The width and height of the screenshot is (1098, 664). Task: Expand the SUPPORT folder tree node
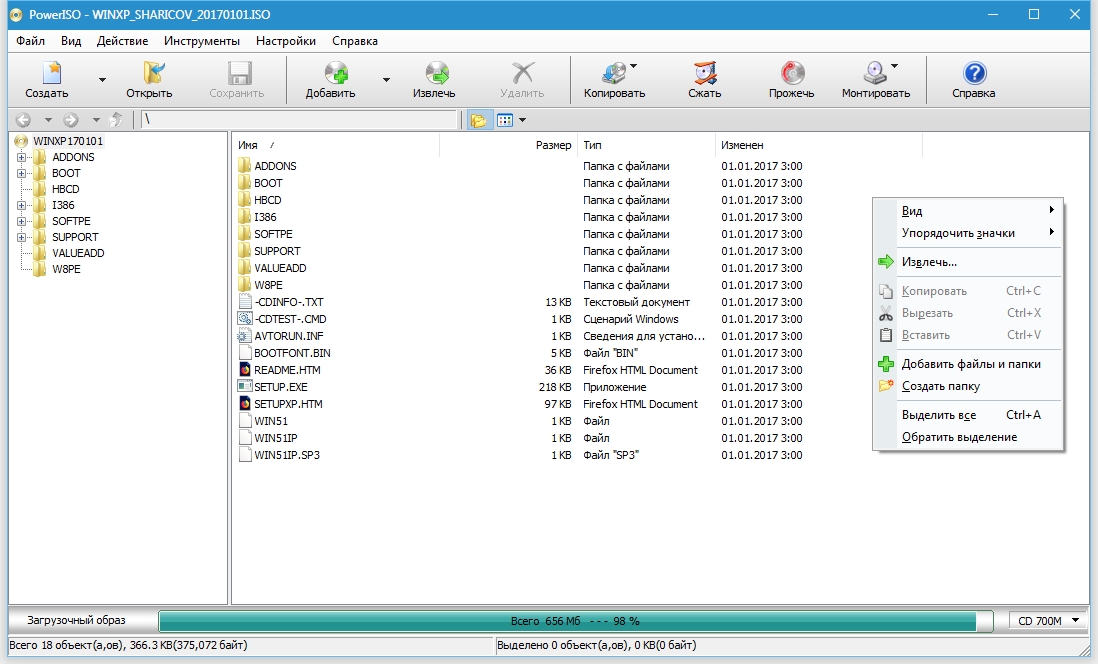[21, 237]
